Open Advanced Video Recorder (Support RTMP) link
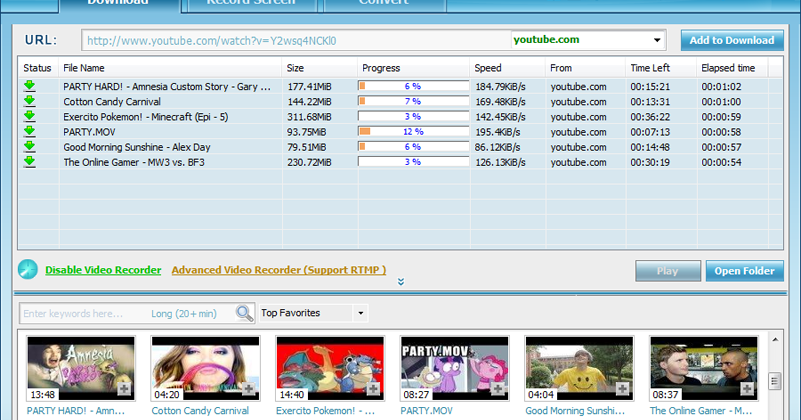801x420 pixels. [x=279, y=270]
